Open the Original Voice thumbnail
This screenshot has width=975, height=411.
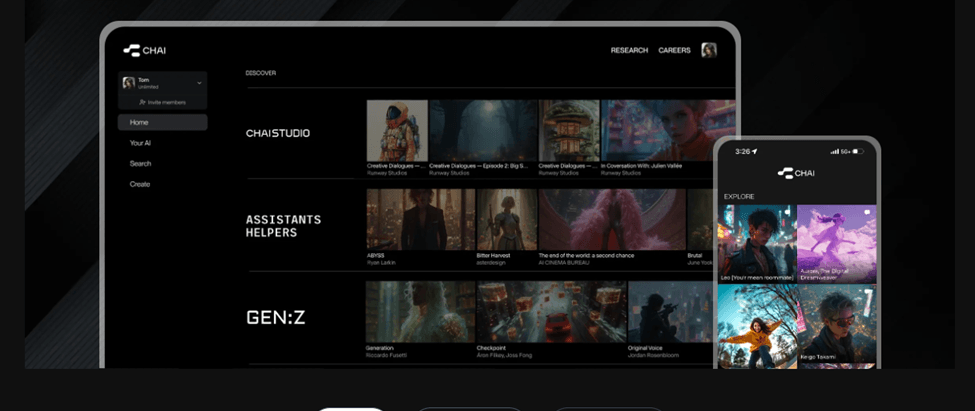[x=670, y=312]
